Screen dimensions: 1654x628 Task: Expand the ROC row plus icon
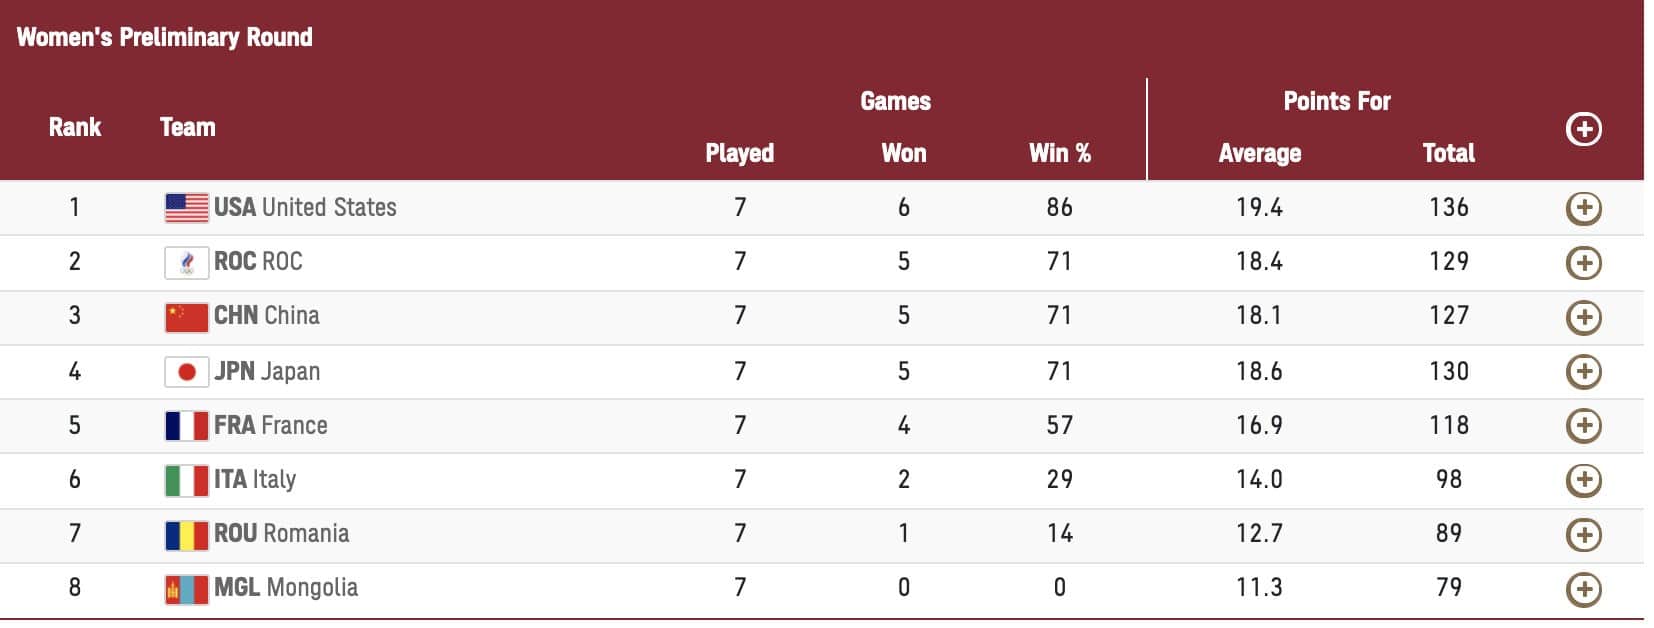1583,263
